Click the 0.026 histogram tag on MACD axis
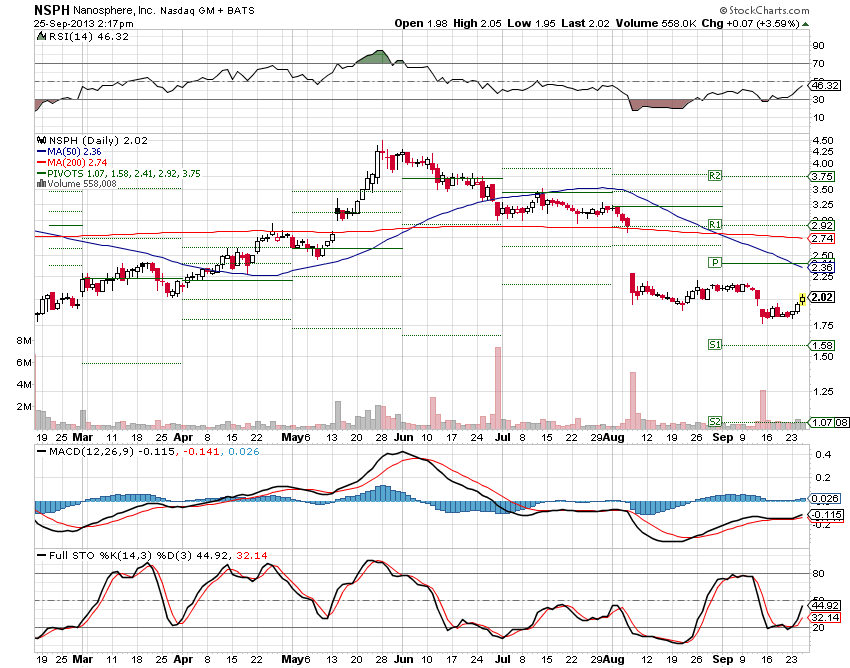850x668 pixels. [824, 498]
